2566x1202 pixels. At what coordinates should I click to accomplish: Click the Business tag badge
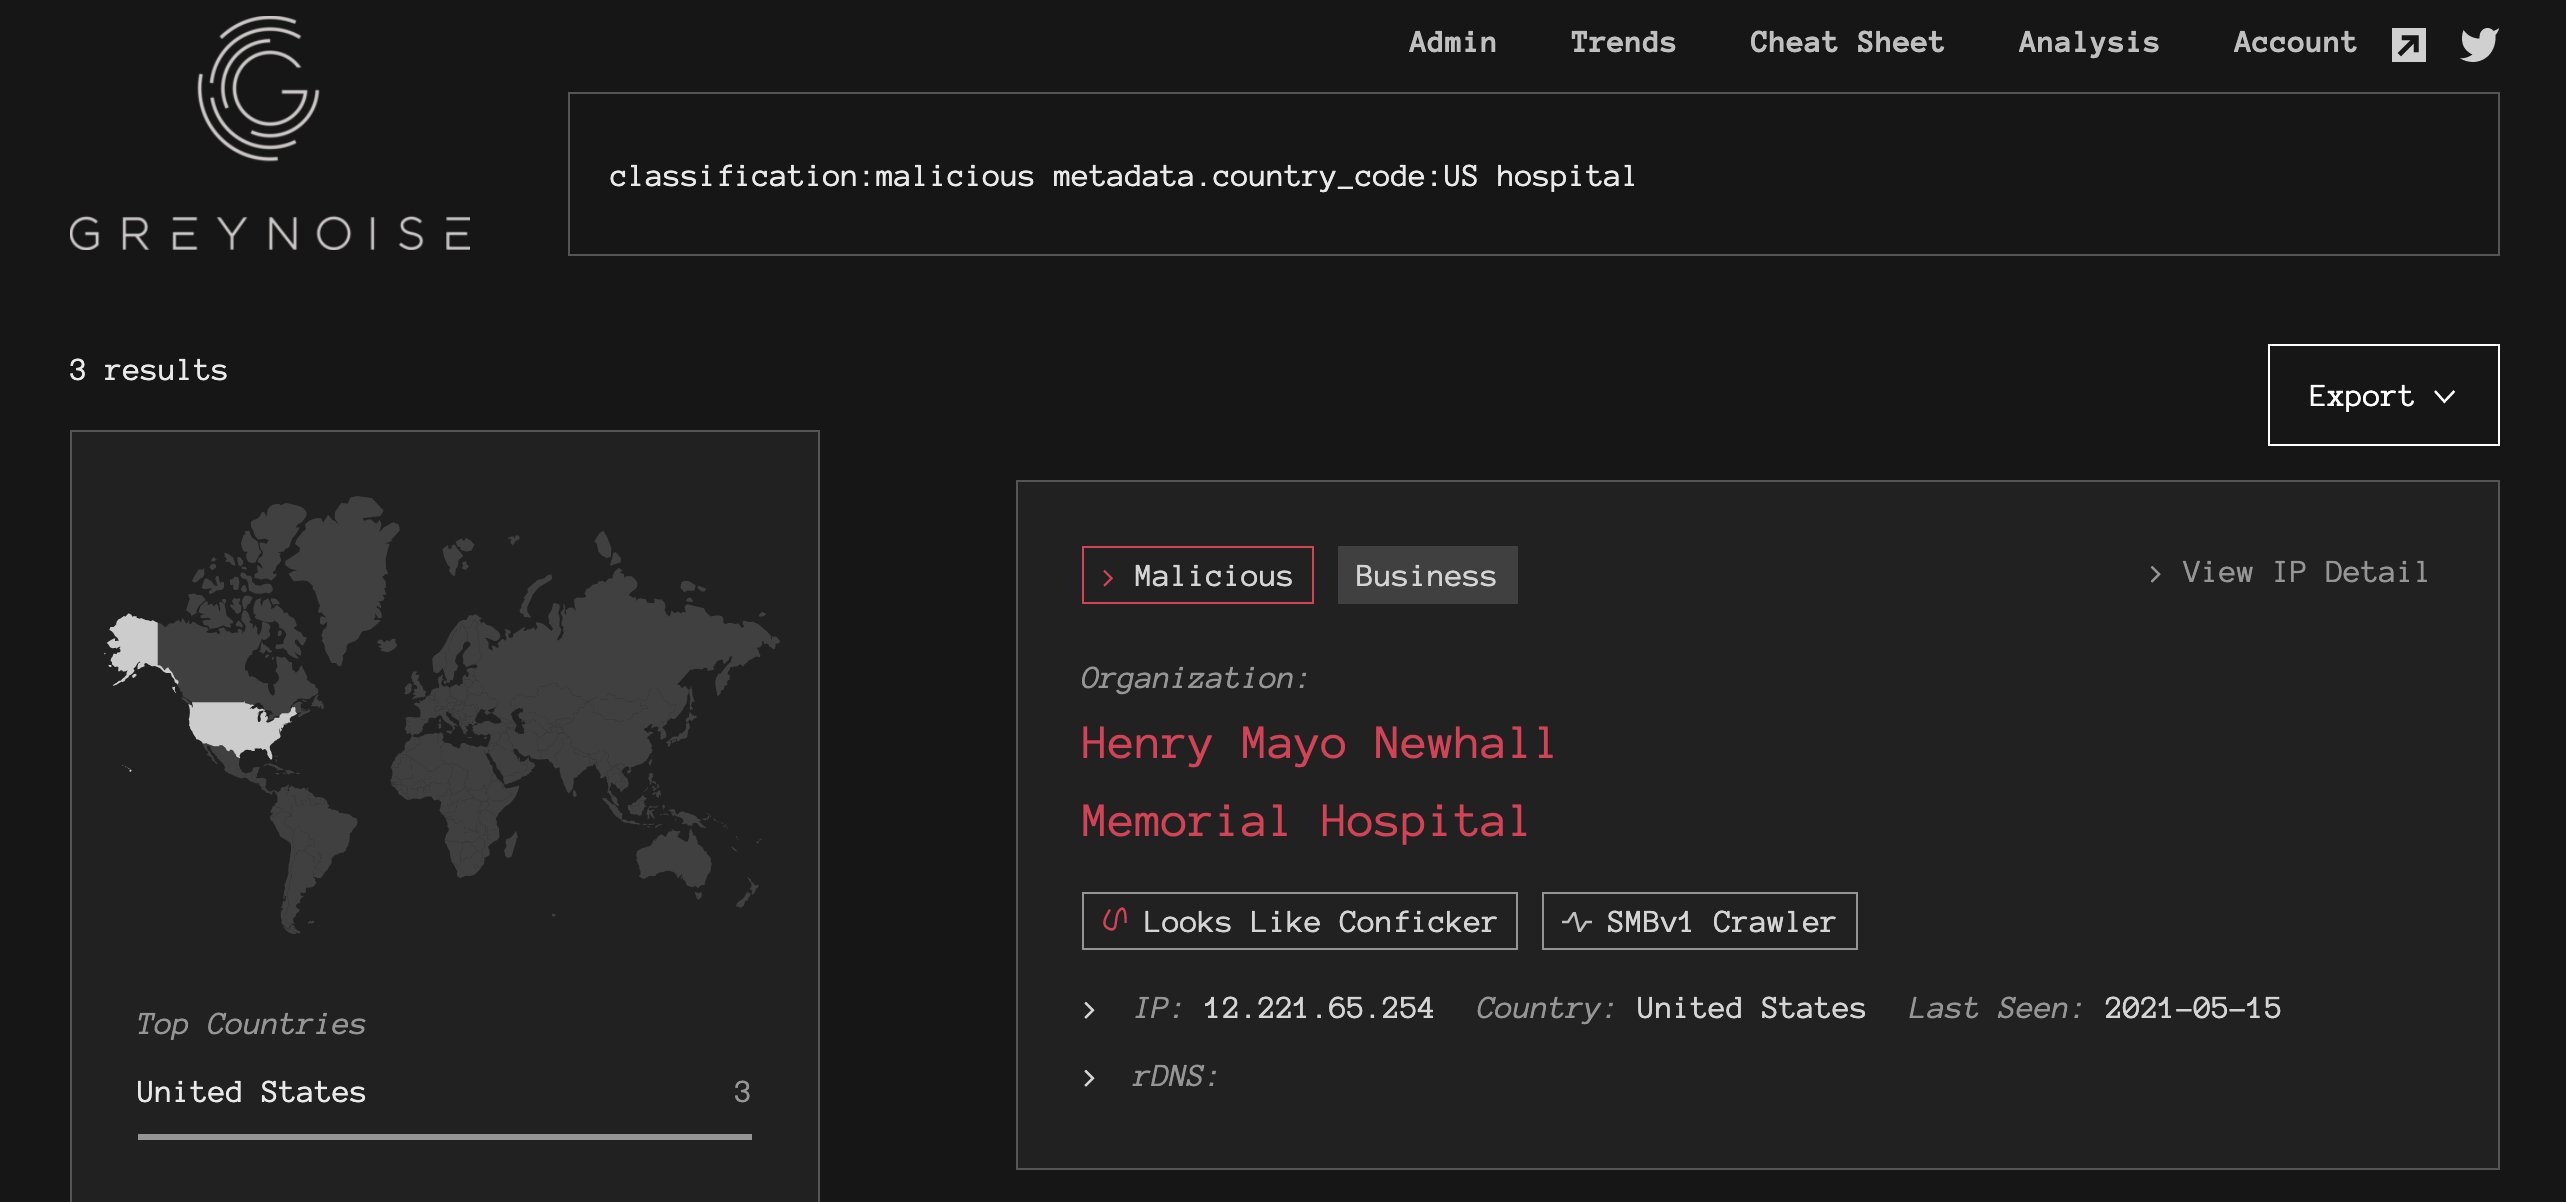coord(1426,575)
